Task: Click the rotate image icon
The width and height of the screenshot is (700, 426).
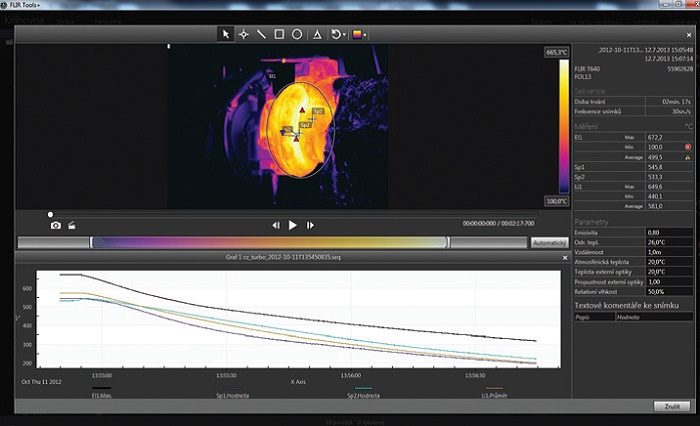Action: click(336, 34)
